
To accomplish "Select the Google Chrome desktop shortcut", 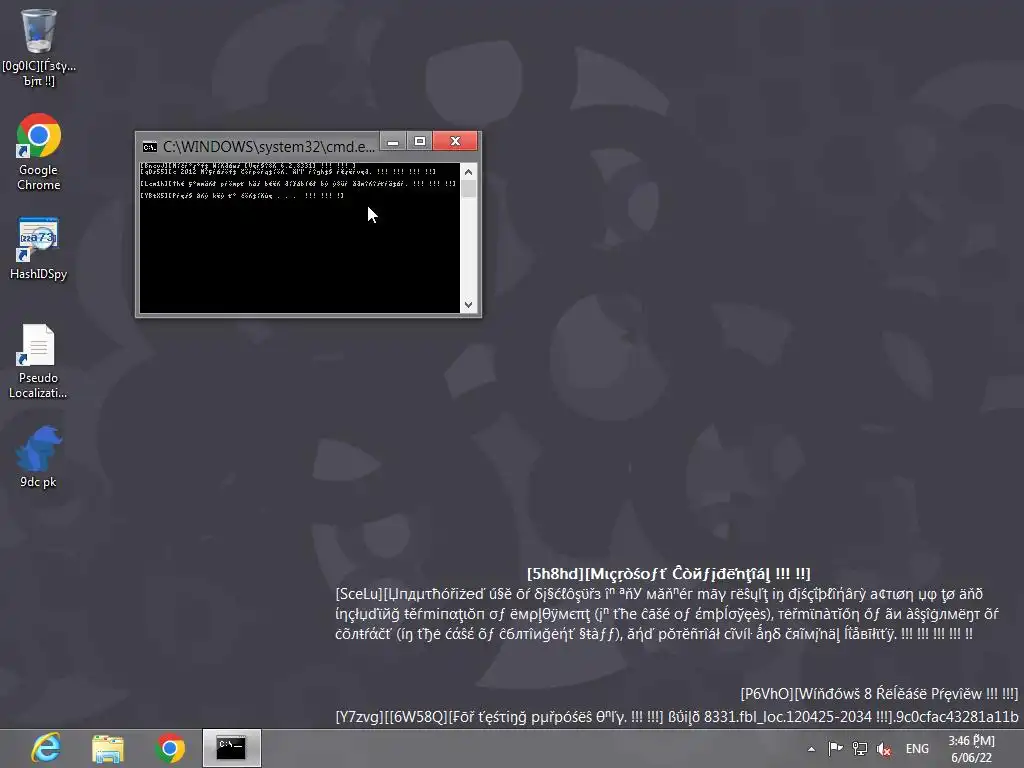I will 39,152.
